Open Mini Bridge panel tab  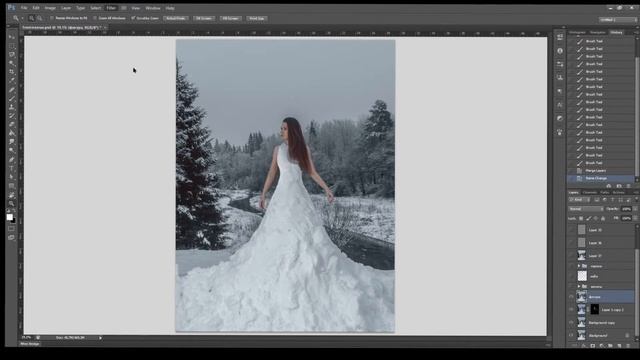30,344
